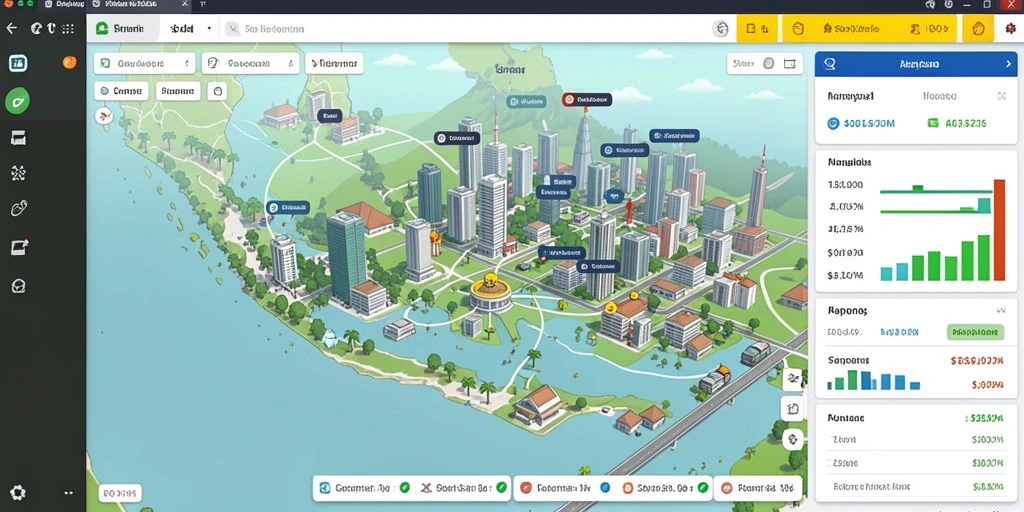The height and width of the screenshot is (512, 1024).
Task: Select the bold first tab in right panel card
Action: tap(850, 96)
